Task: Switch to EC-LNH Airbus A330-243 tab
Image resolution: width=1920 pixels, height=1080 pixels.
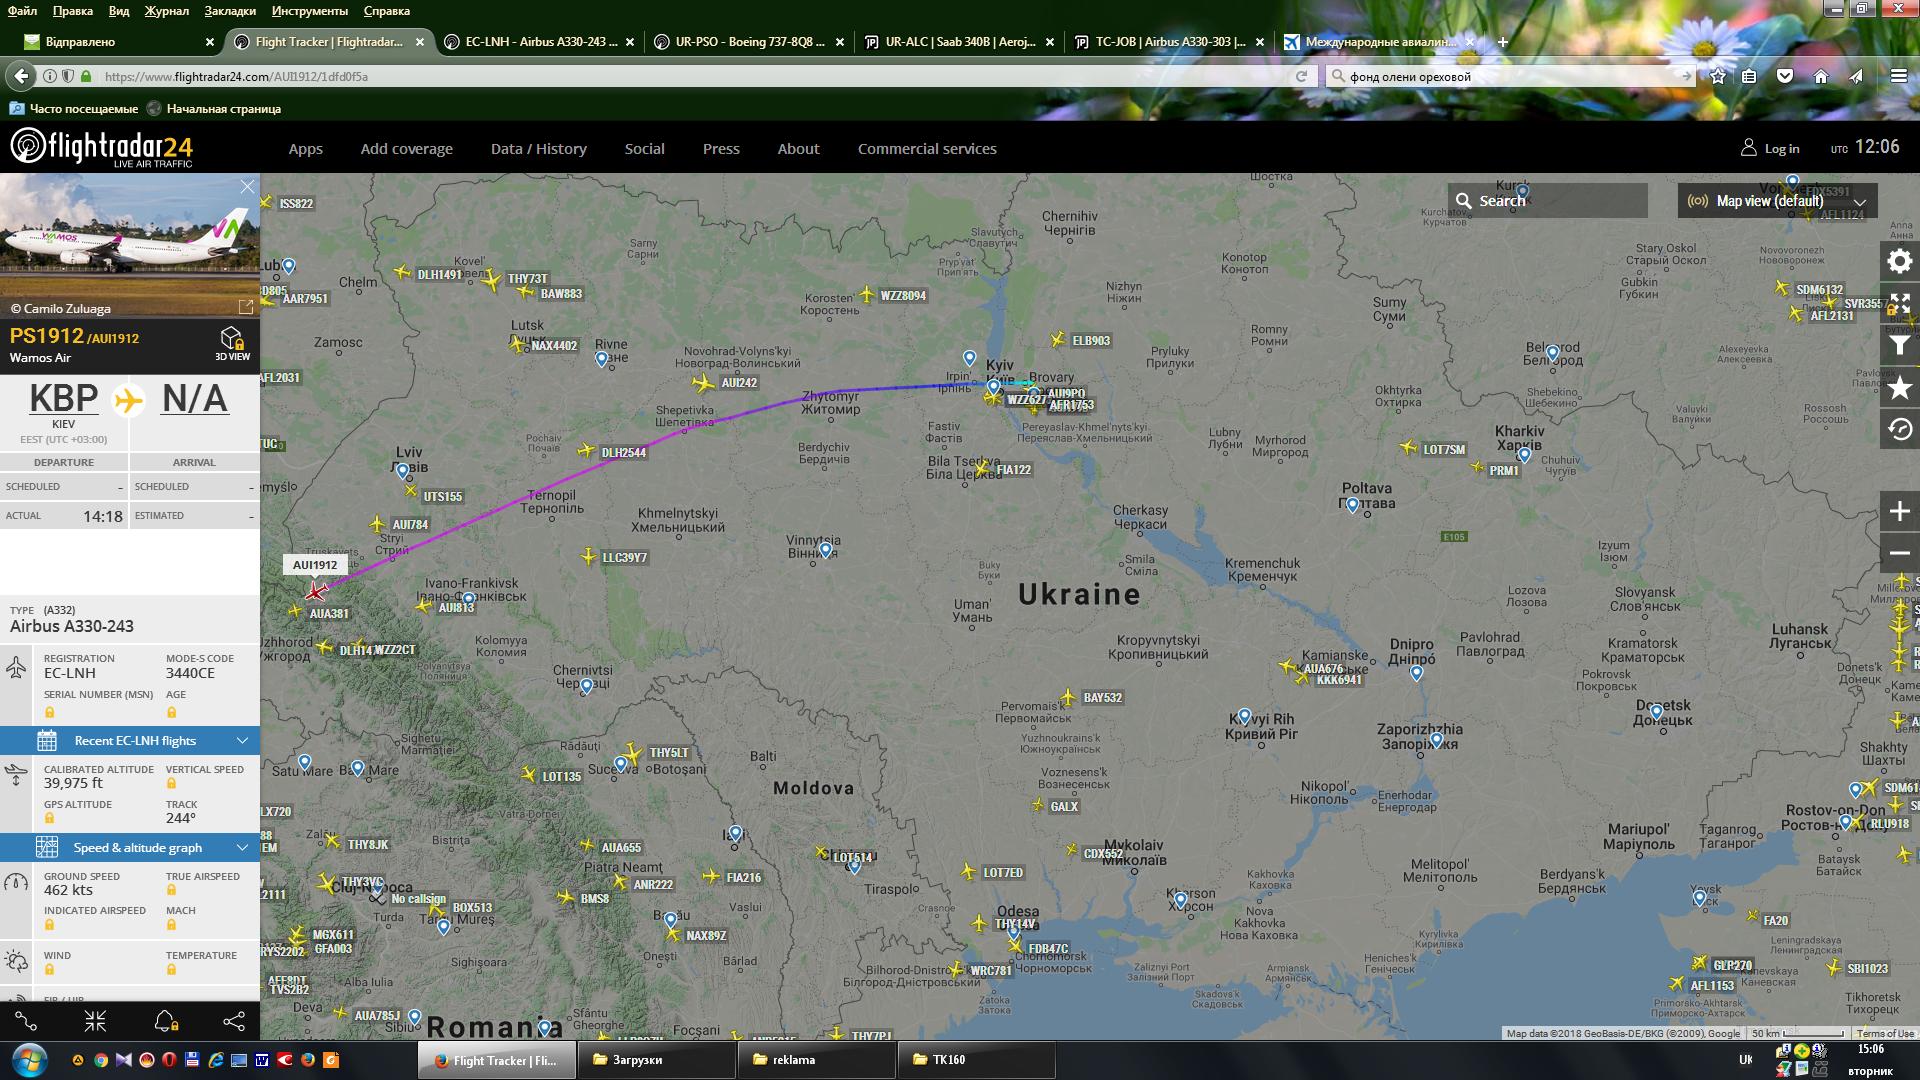Action: [540, 42]
